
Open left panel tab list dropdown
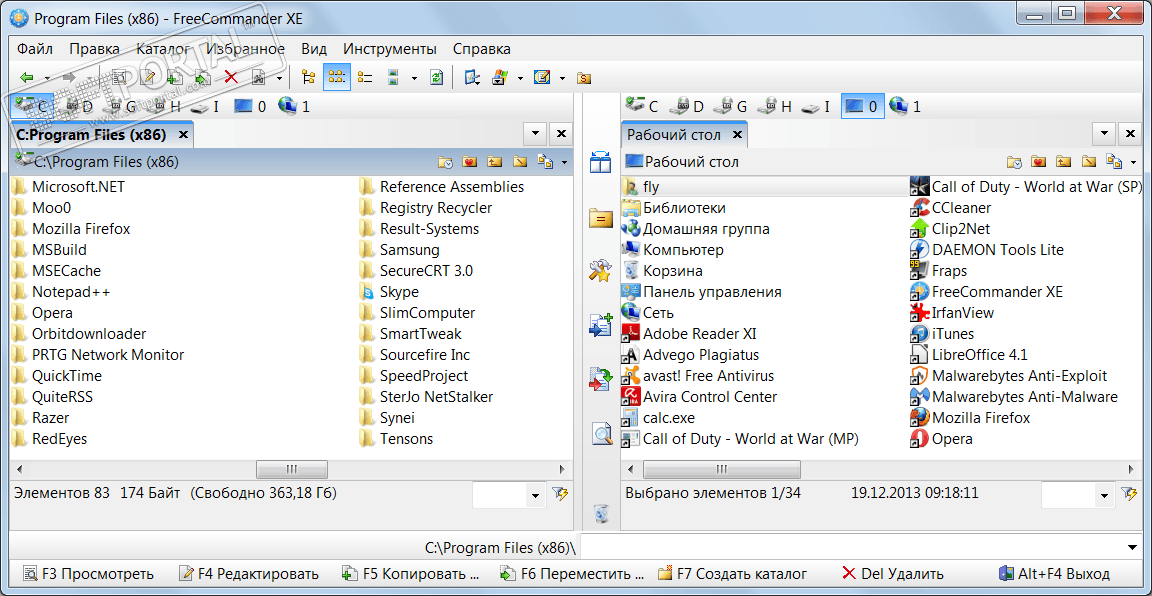coord(535,134)
